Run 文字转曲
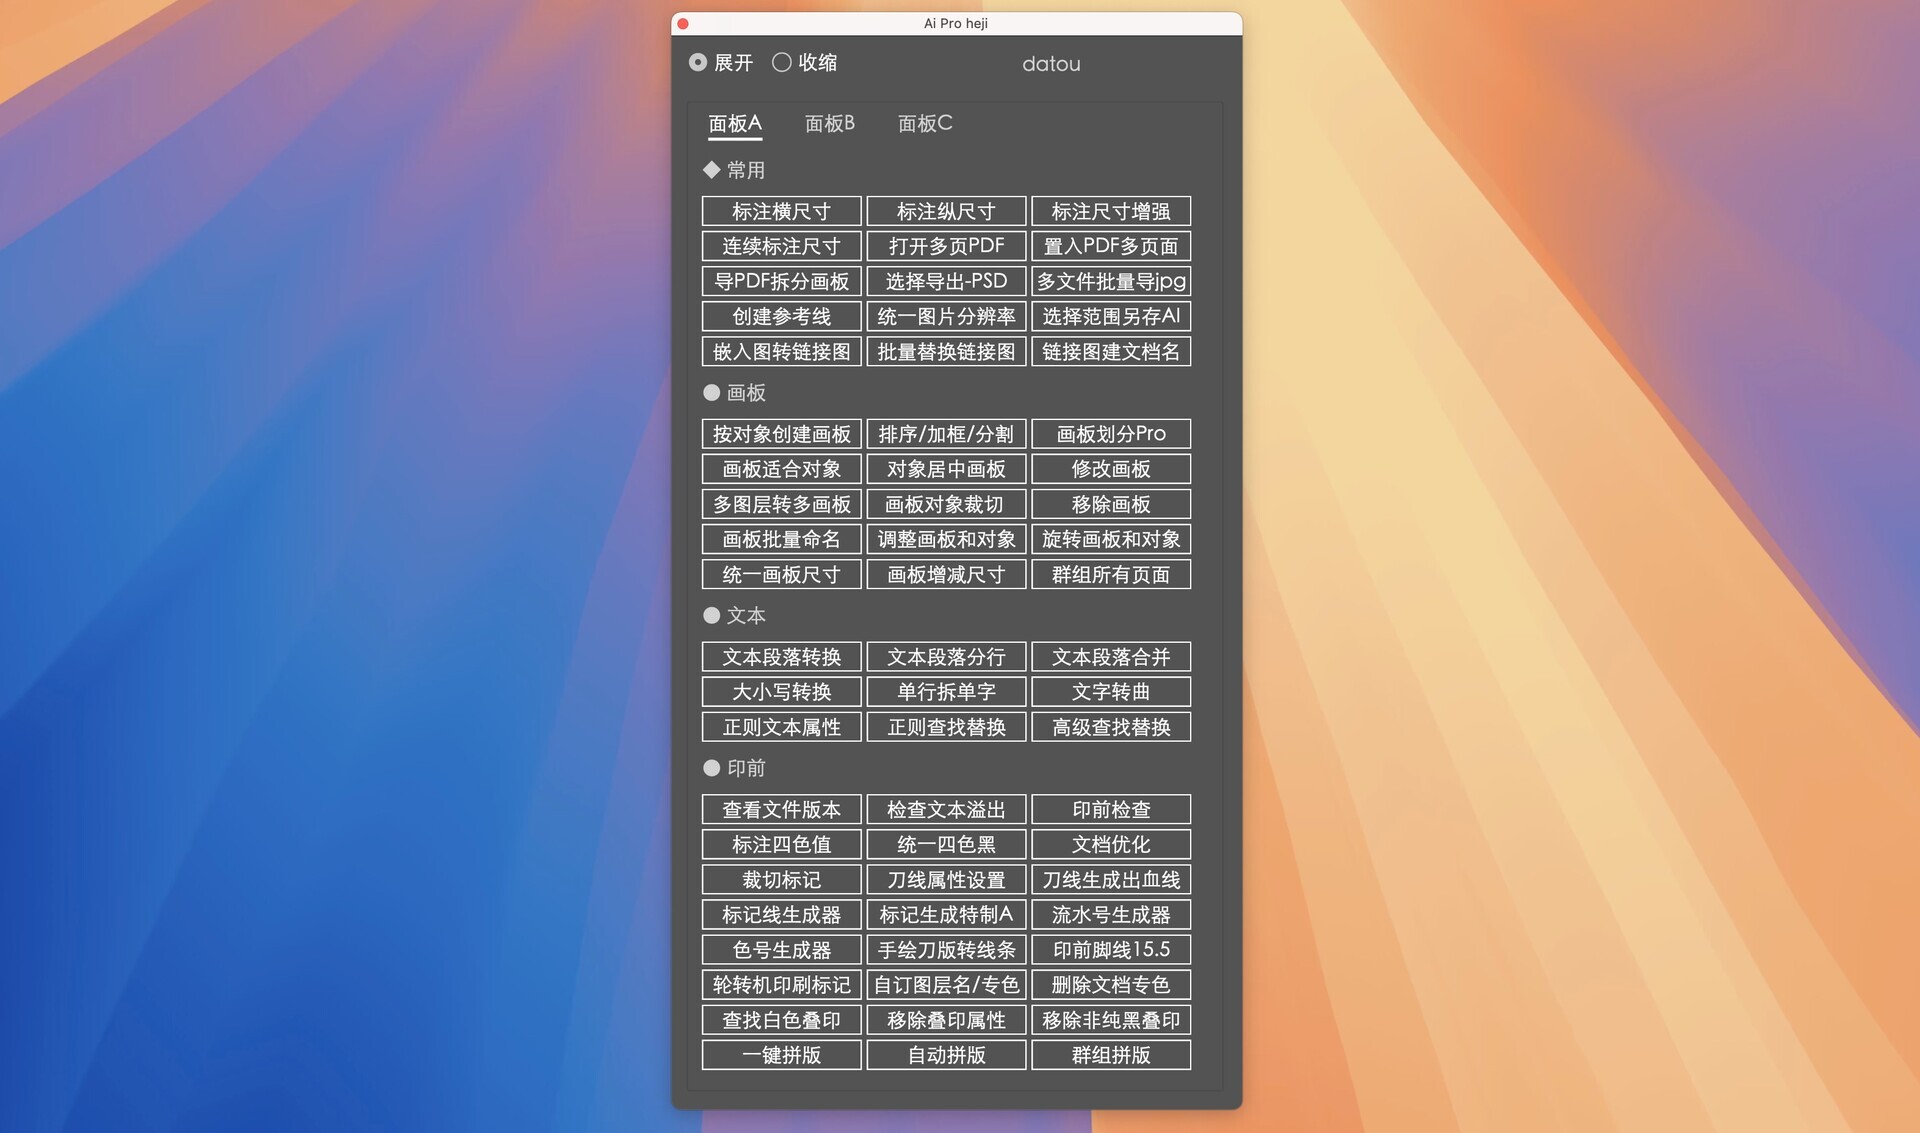 click(1111, 692)
